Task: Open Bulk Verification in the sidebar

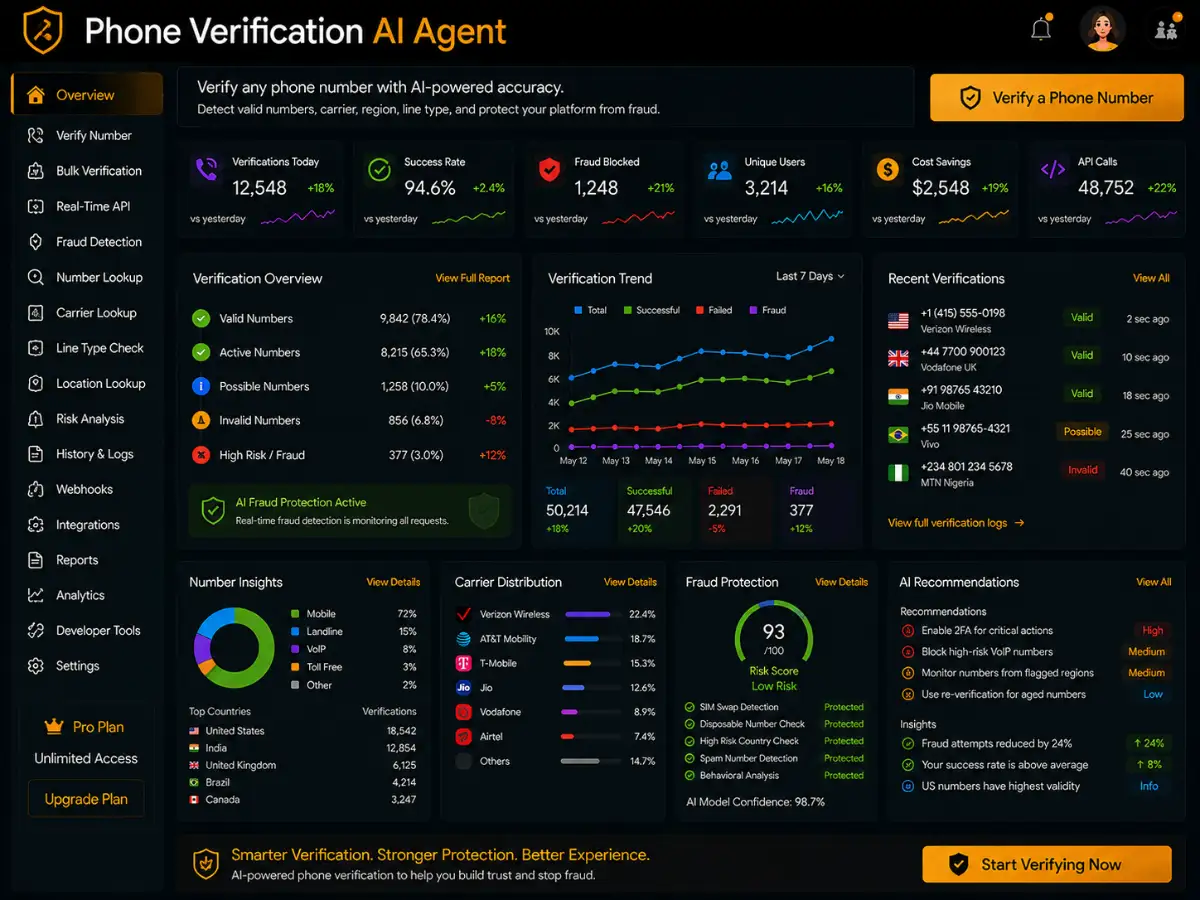Action: [86, 171]
